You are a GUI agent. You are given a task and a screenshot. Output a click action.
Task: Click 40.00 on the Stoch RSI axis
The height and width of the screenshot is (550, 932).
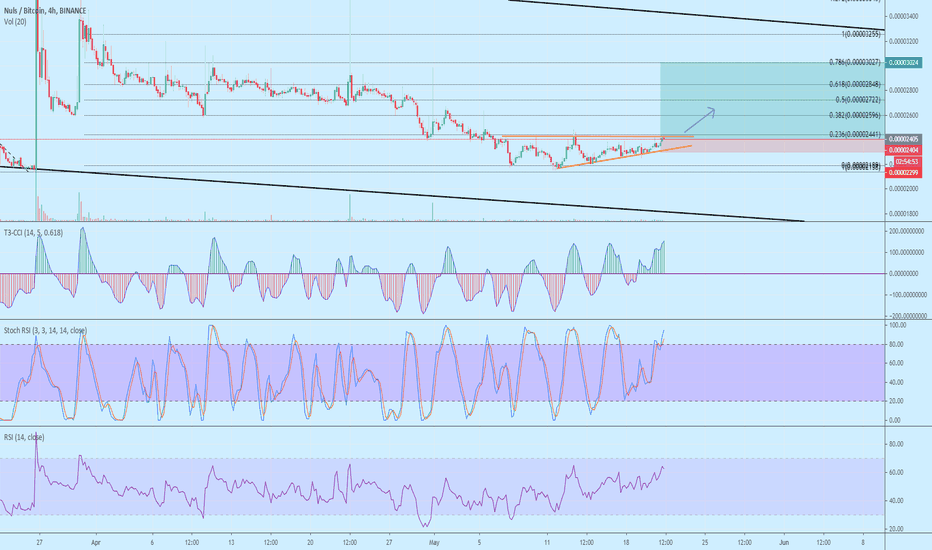coord(896,382)
